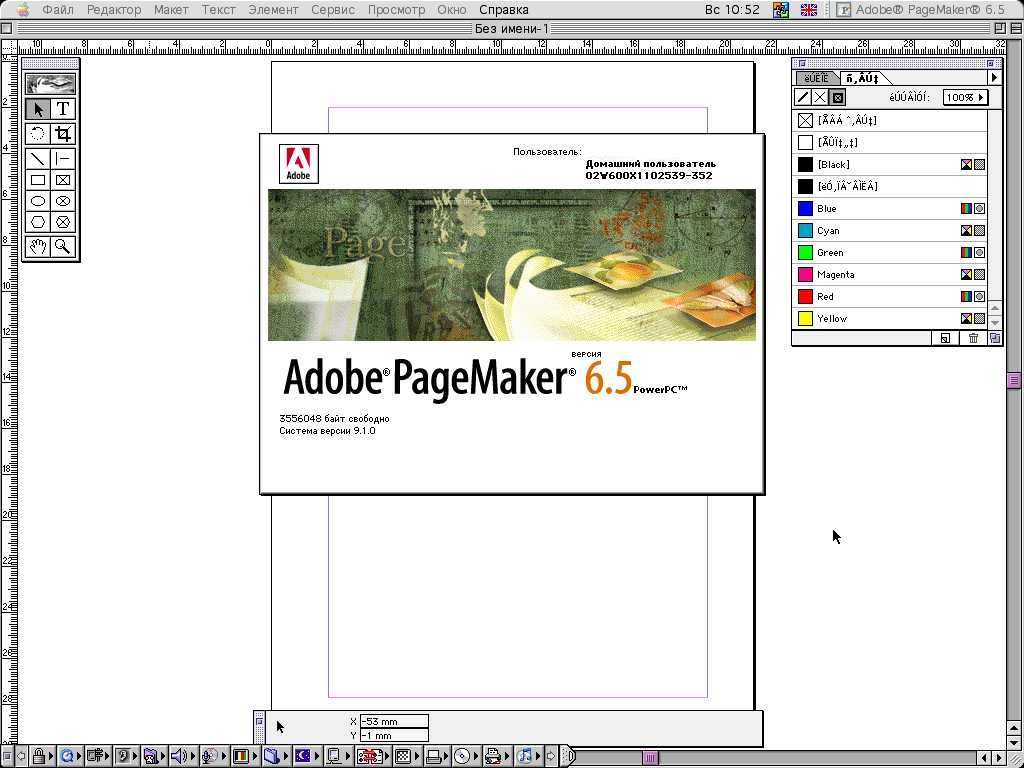The image size is (1024, 768).
Task: Open the Файл menu
Action: click(58, 10)
